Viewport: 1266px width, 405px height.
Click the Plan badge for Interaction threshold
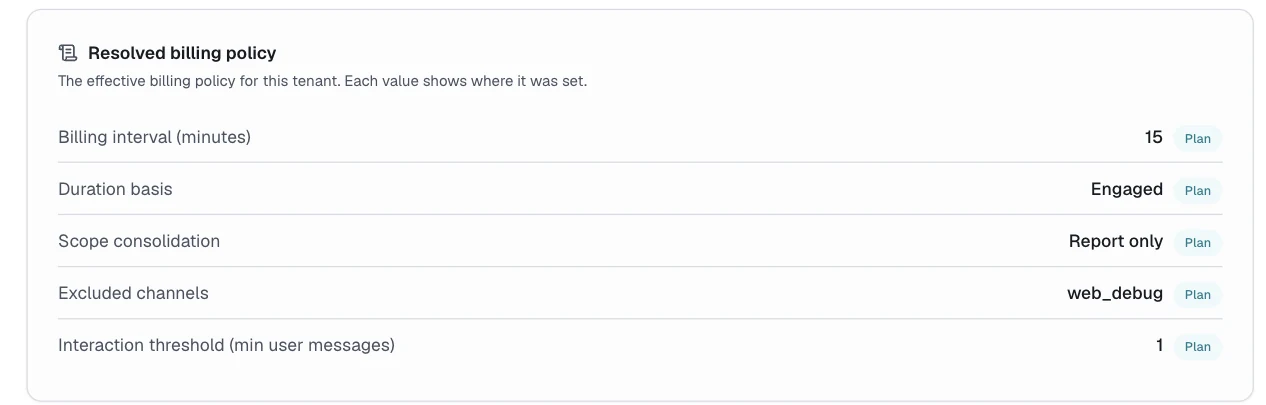1197,346
